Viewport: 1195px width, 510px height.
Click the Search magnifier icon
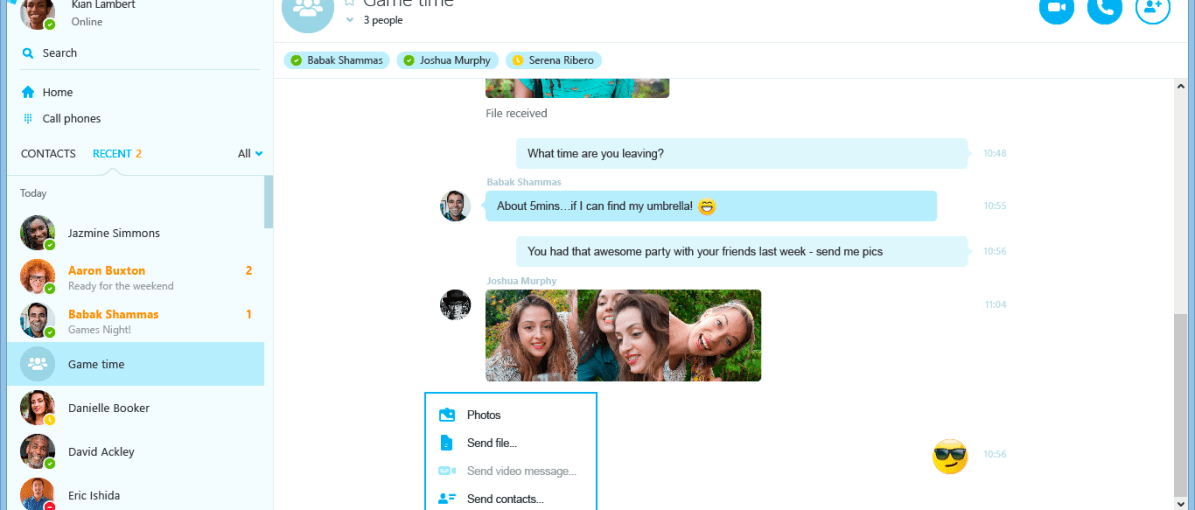pos(28,53)
